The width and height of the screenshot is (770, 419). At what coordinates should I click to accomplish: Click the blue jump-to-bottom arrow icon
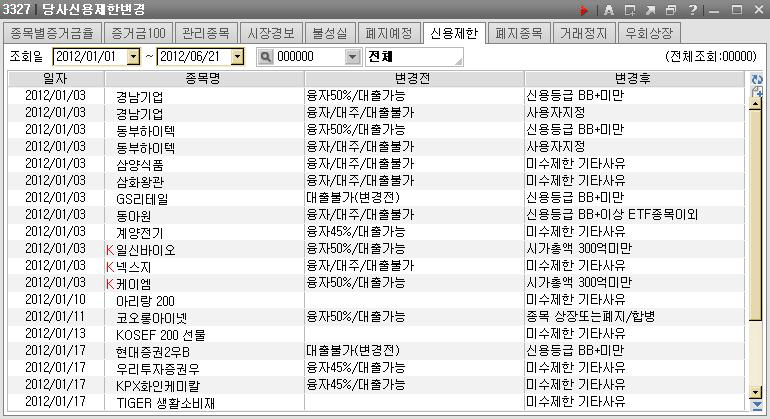pyautogui.click(x=757, y=405)
